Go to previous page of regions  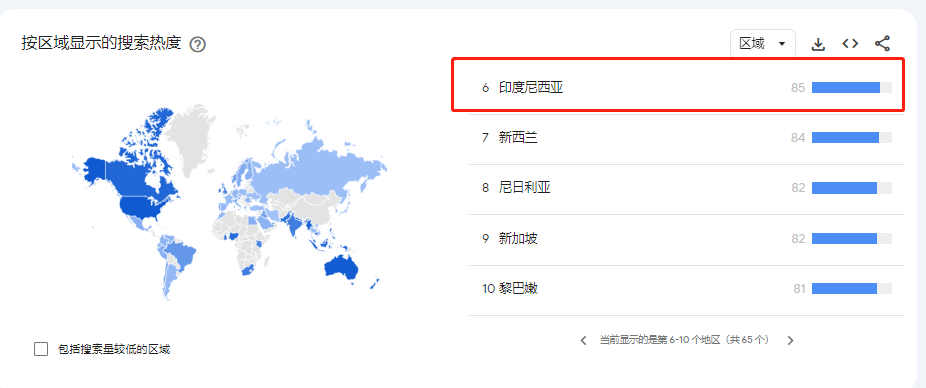pyautogui.click(x=583, y=340)
